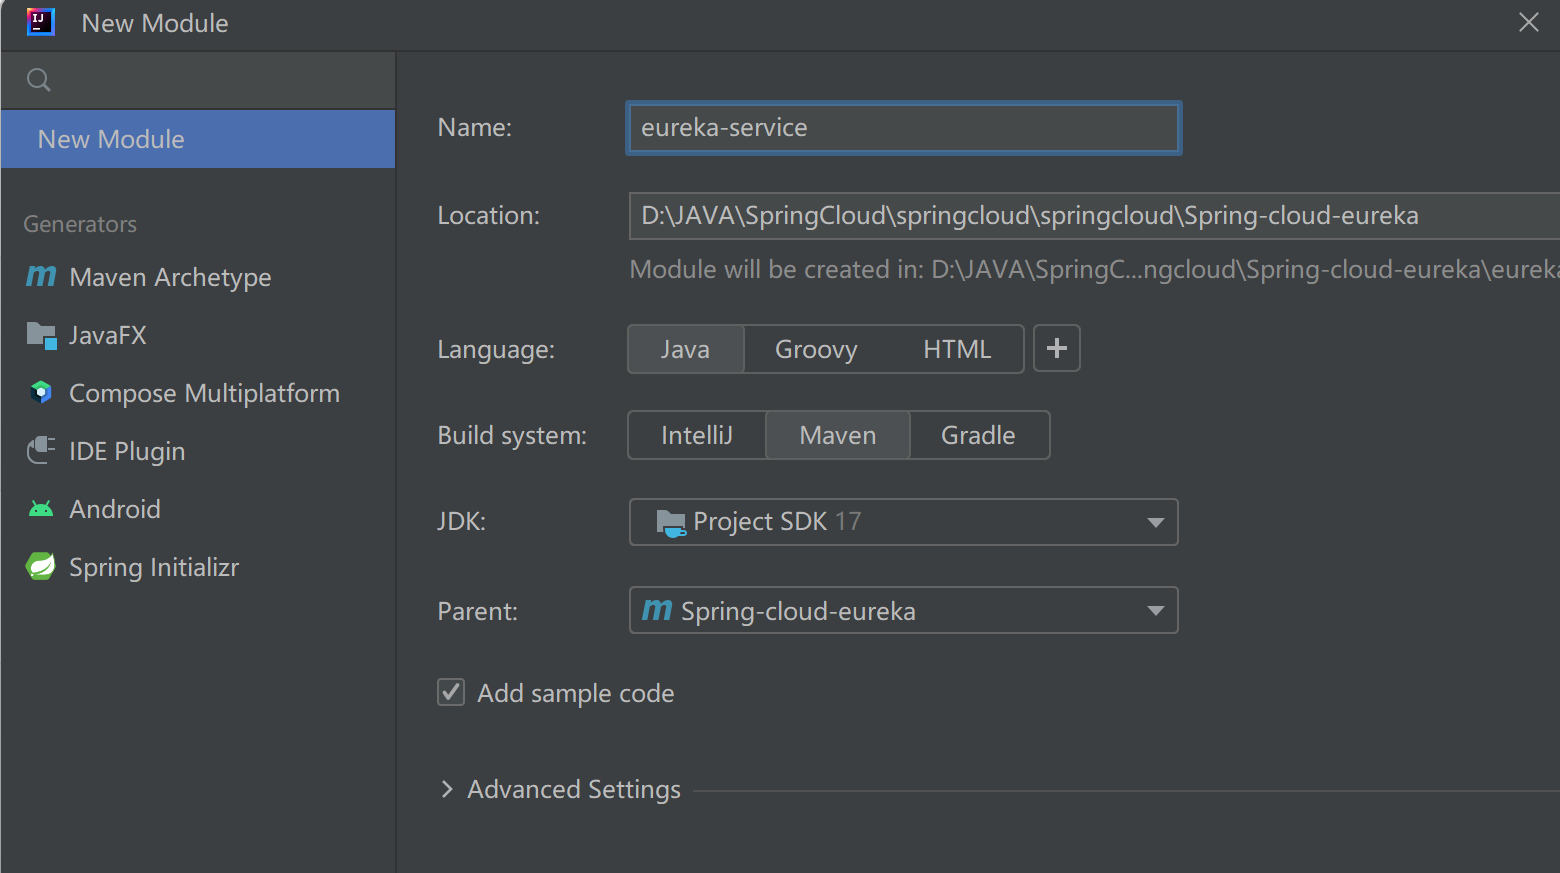Select the Android generator
Viewport: 1560px width, 873px height.
point(198,509)
